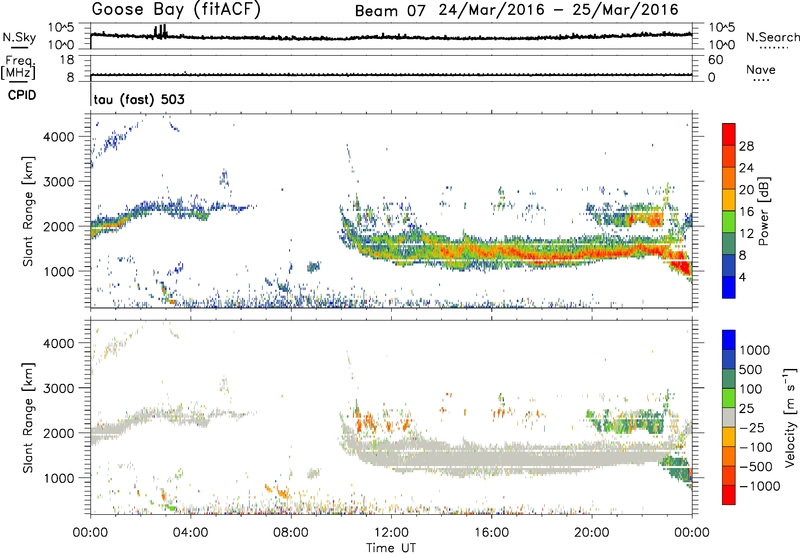Click the '16:00' time axis tick label
800x554 pixels.
491,533
